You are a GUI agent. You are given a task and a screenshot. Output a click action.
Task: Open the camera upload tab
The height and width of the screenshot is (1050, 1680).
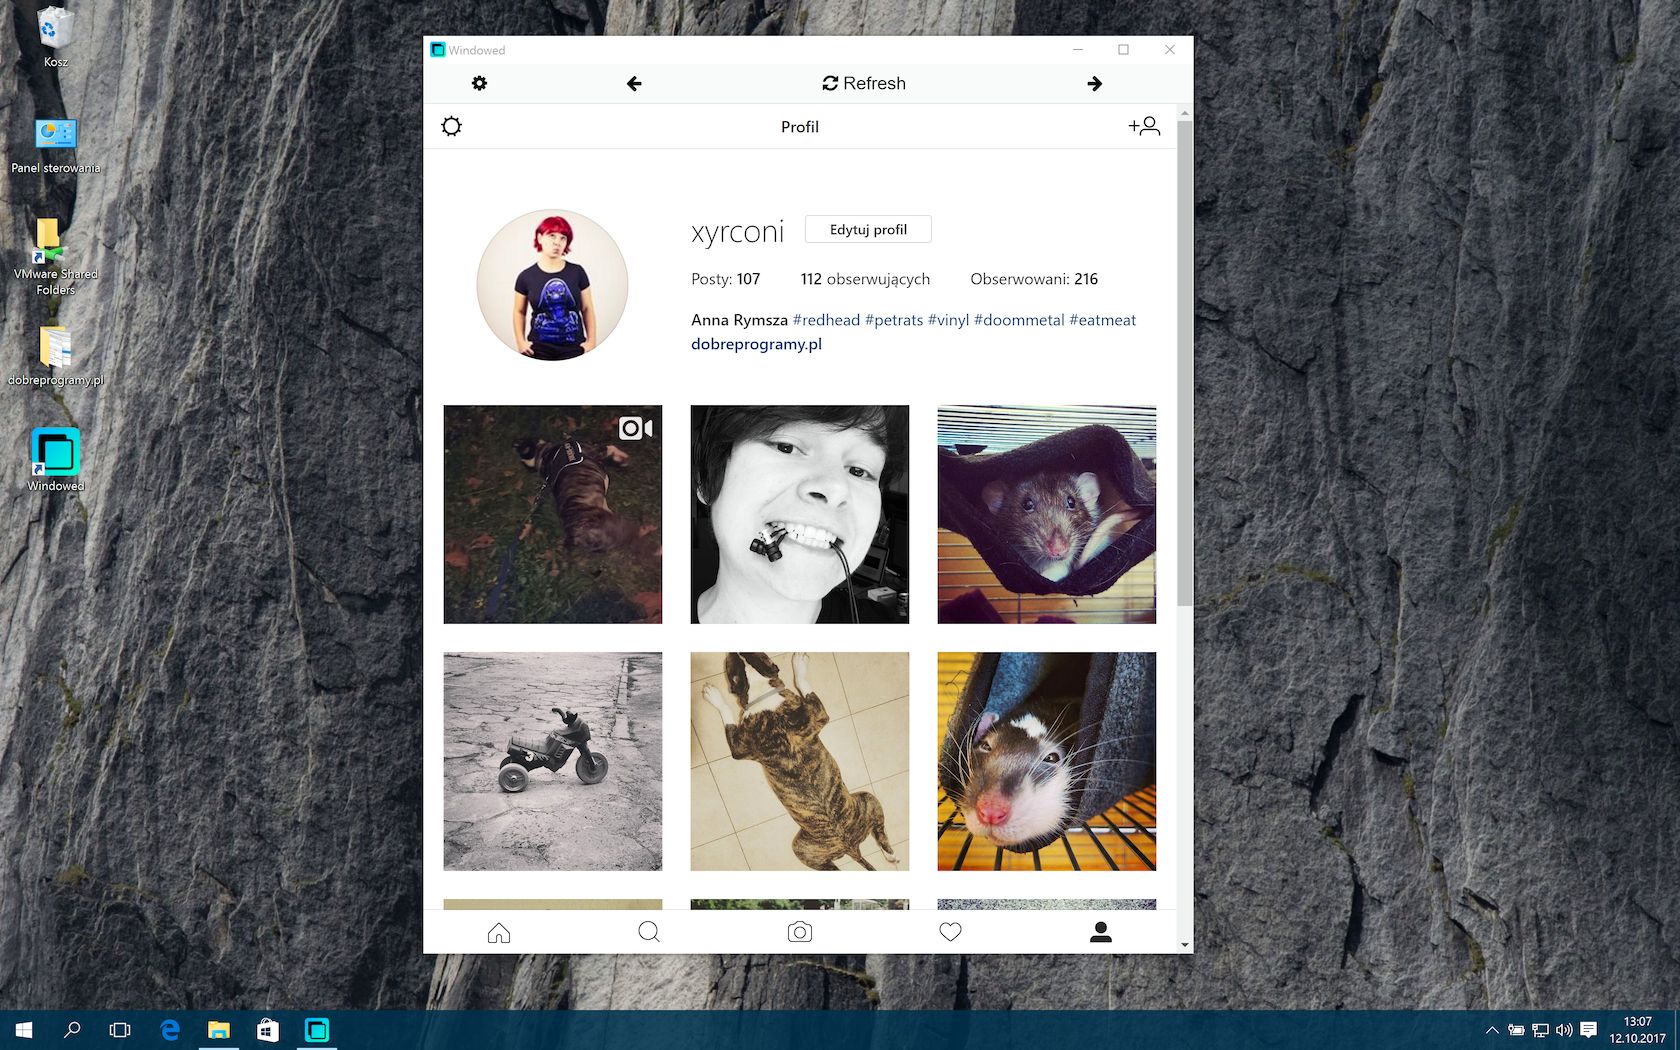pyautogui.click(x=800, y=932)
